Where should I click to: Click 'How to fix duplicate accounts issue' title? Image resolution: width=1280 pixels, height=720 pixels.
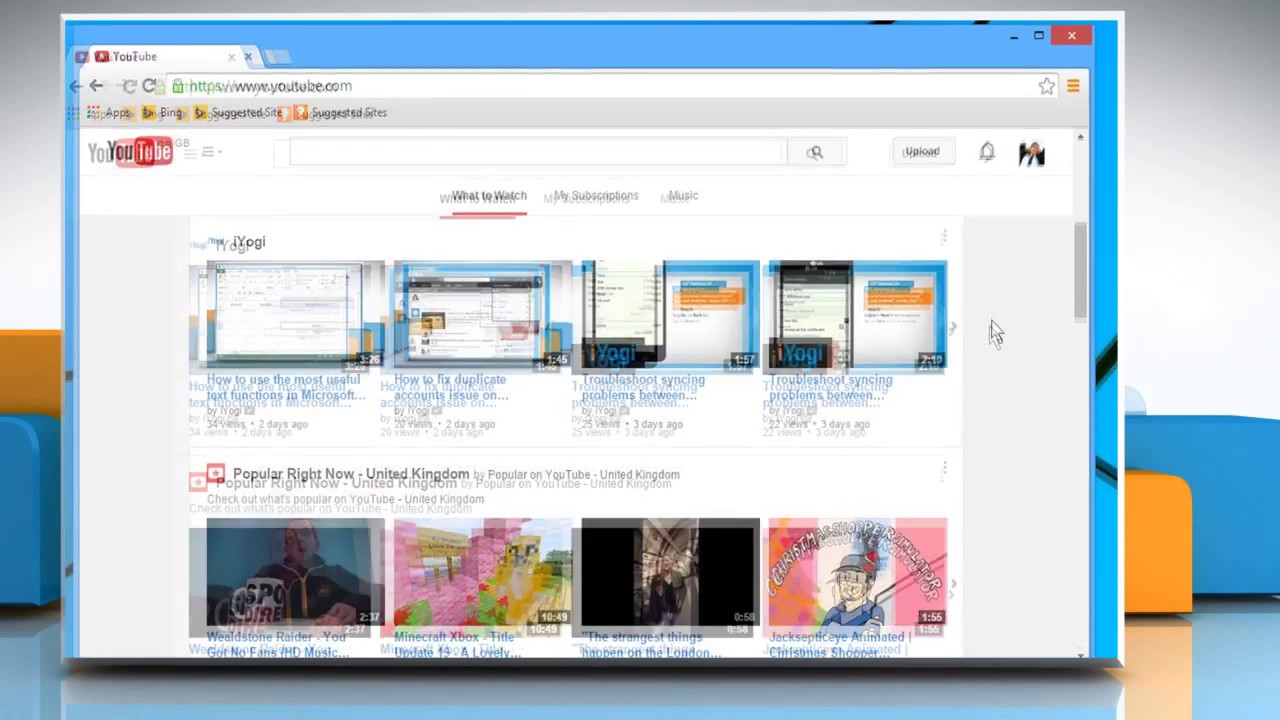[451, 387]
